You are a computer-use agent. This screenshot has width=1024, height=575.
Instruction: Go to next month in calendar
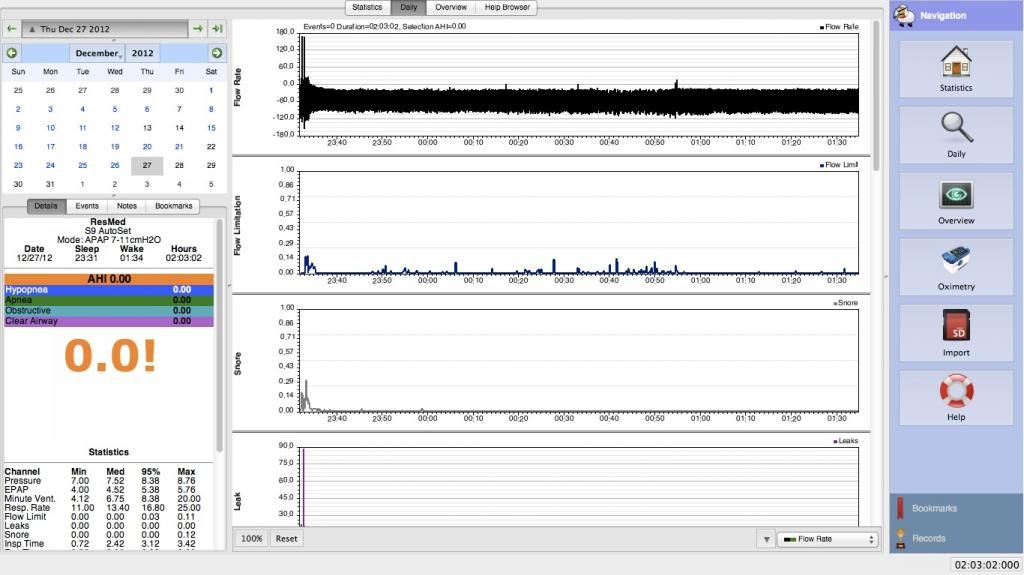pos(216,52)
